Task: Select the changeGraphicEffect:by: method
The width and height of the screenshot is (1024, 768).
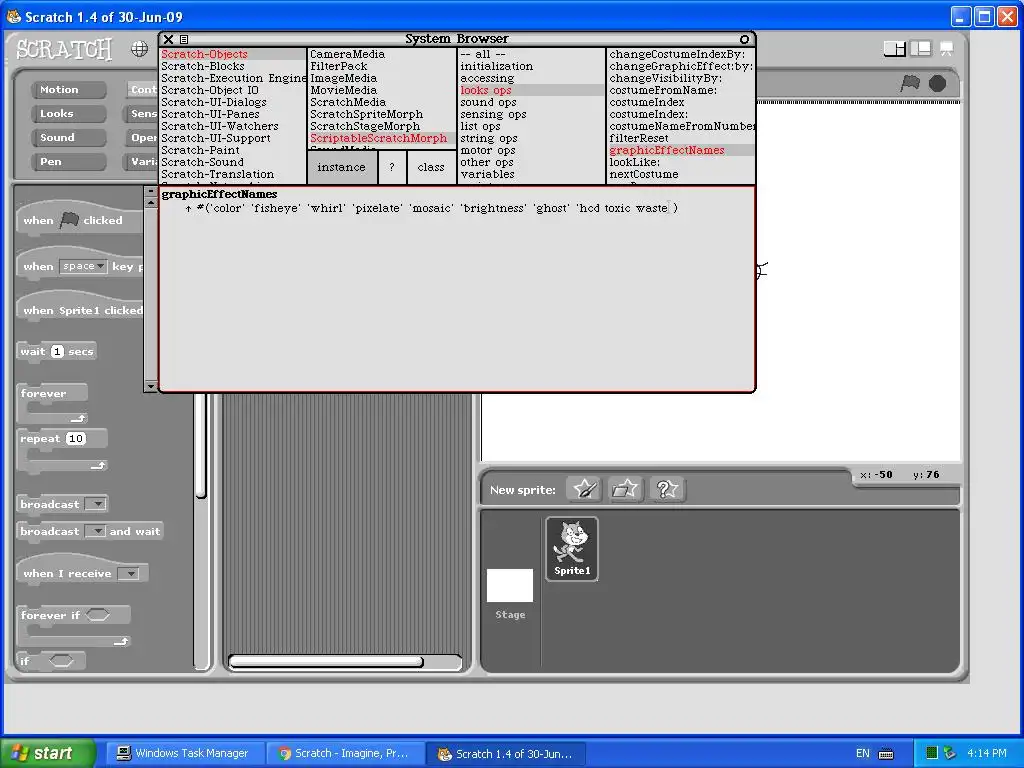Action: [681, 66]
